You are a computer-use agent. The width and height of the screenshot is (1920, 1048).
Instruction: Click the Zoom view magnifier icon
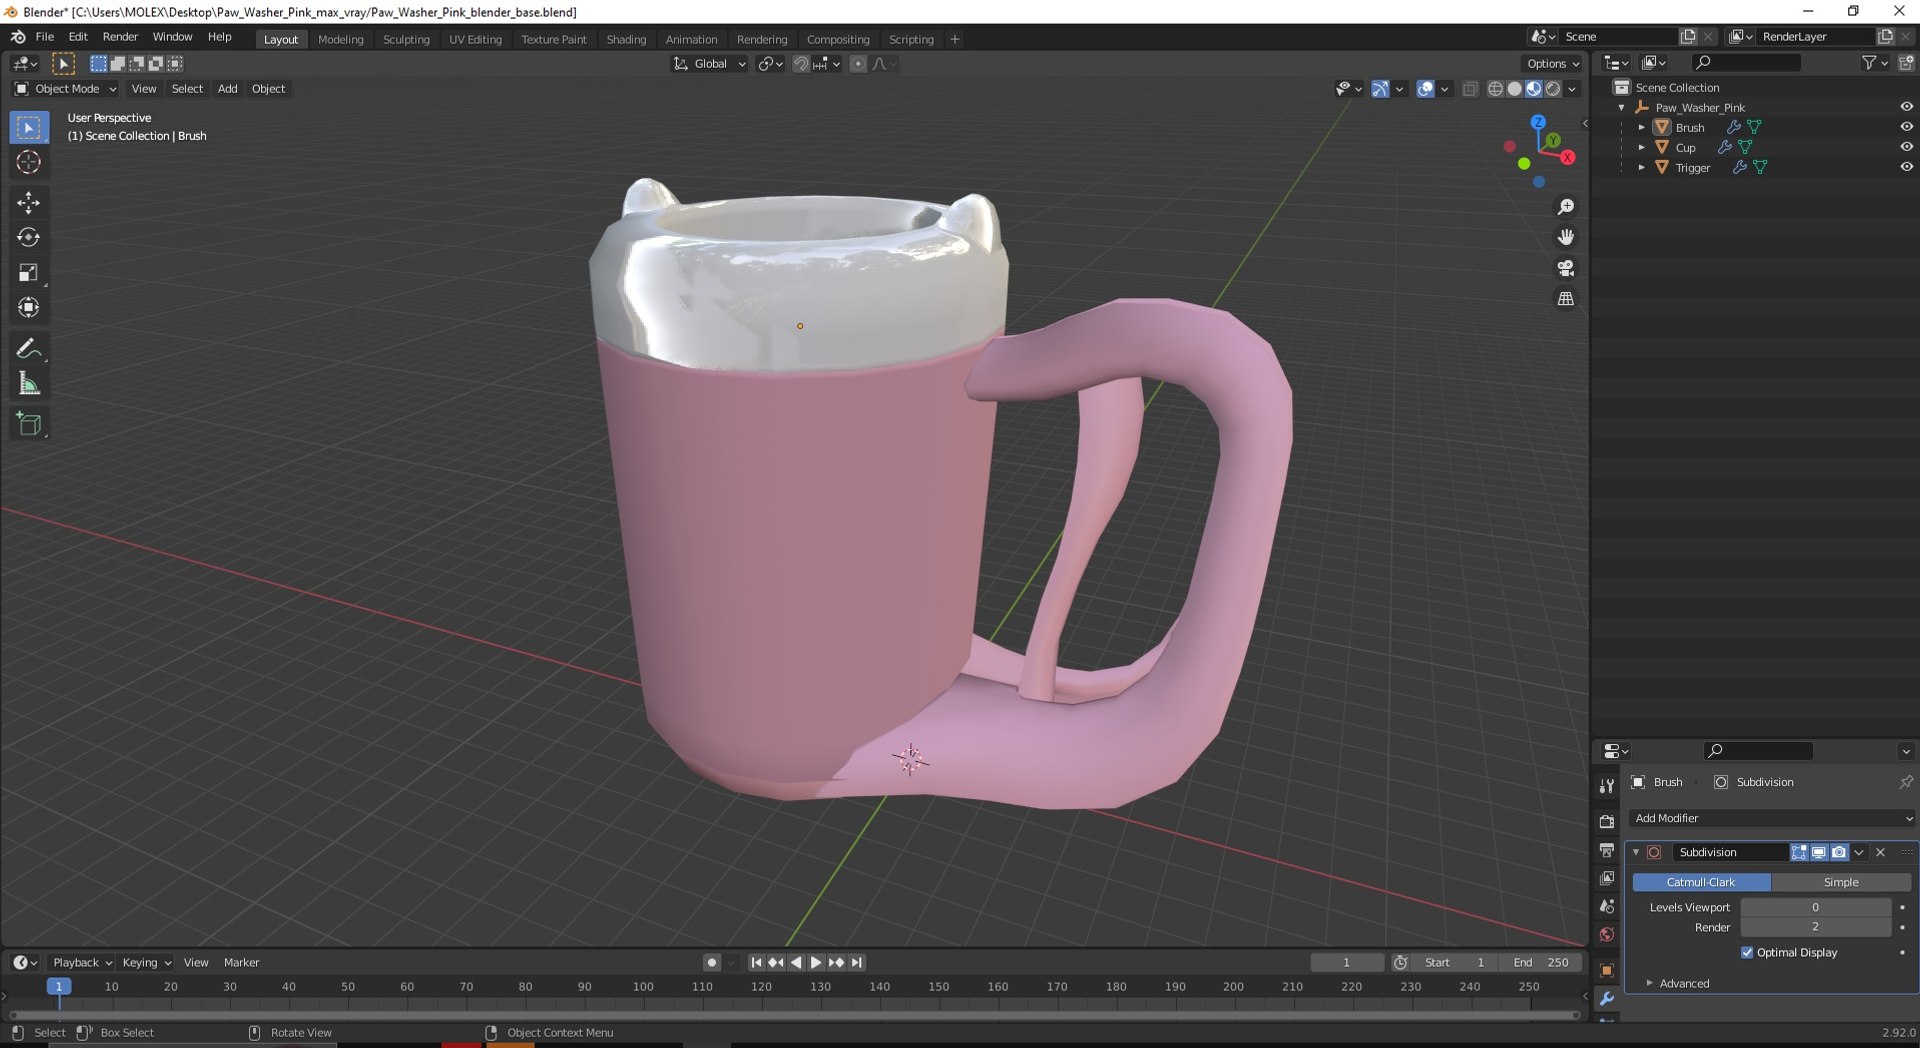point(1566,207)
